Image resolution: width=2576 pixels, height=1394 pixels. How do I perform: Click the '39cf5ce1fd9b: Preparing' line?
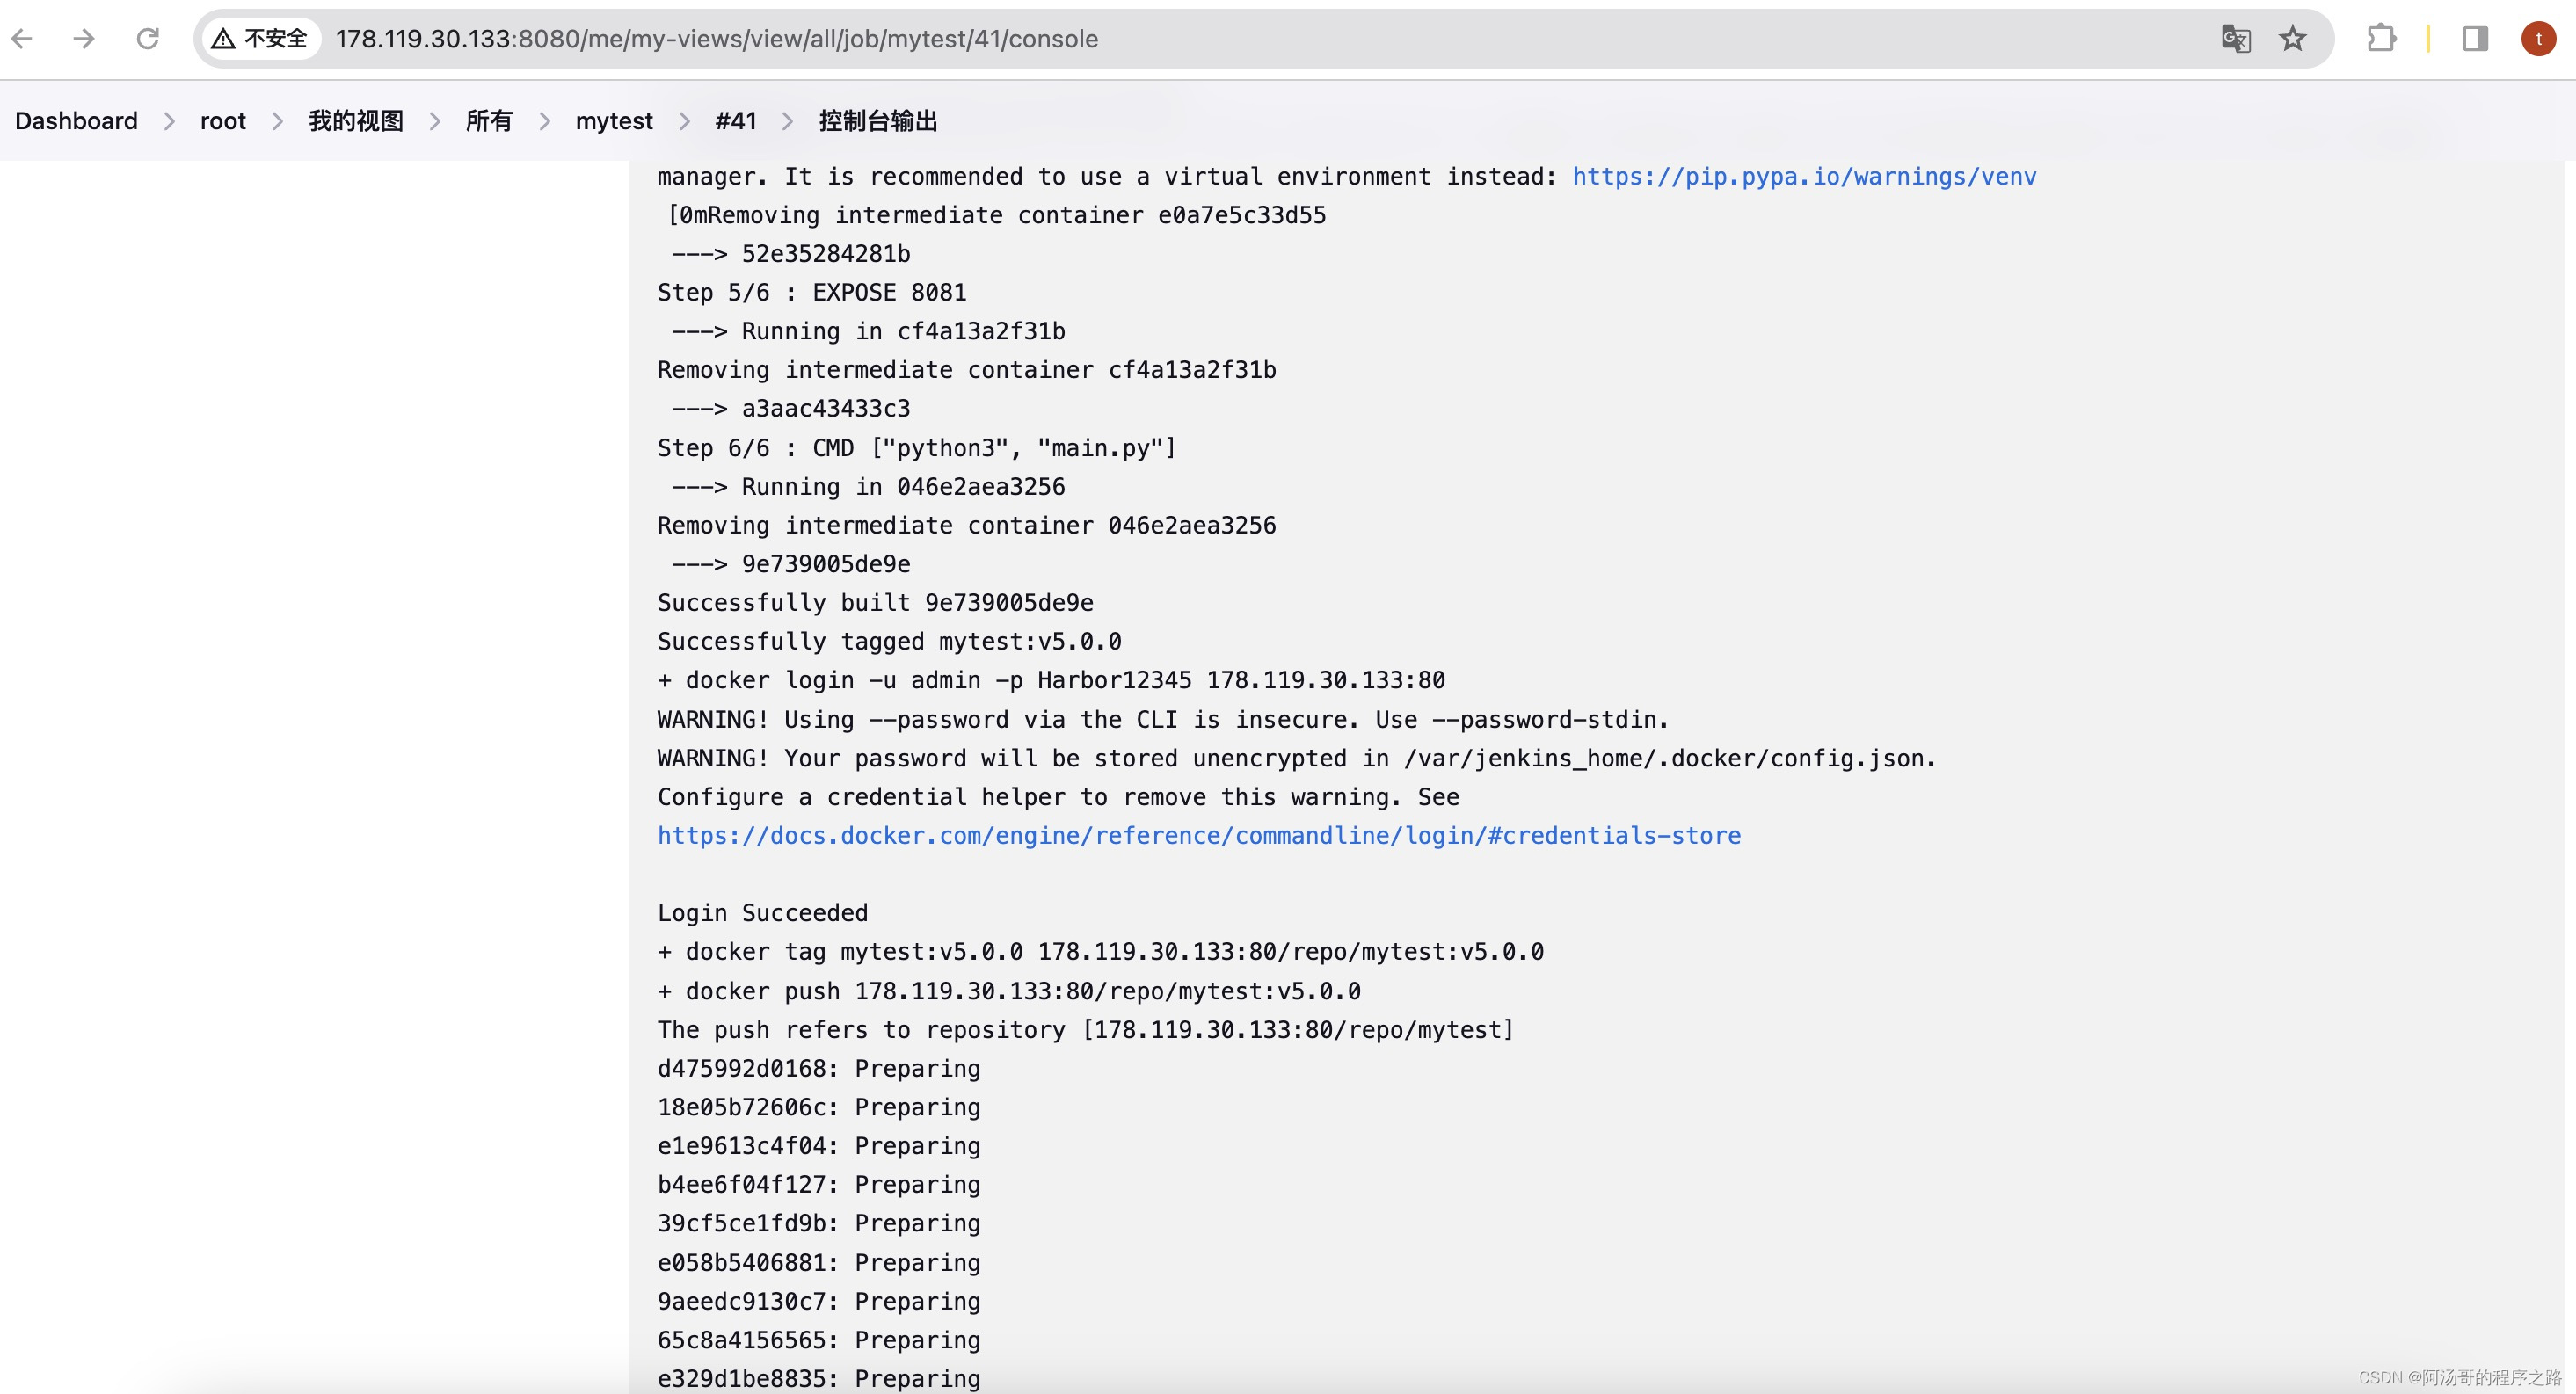[819, 1223]
